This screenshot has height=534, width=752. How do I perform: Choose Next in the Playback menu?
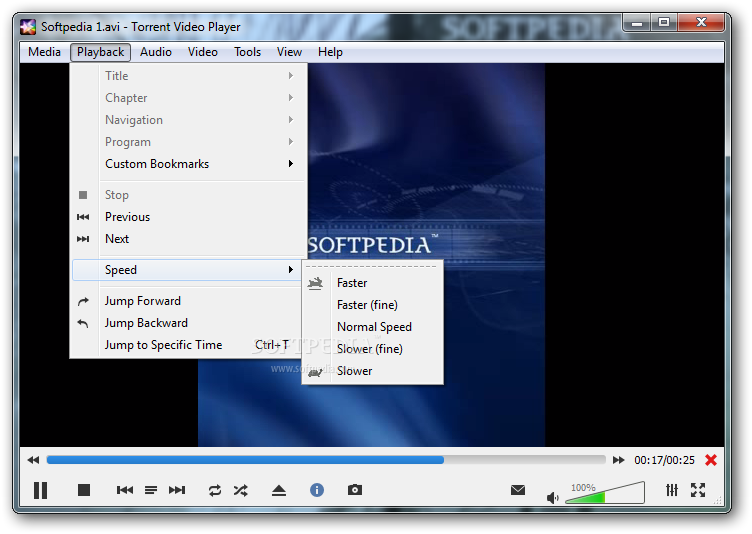click(x=189, y=239)
